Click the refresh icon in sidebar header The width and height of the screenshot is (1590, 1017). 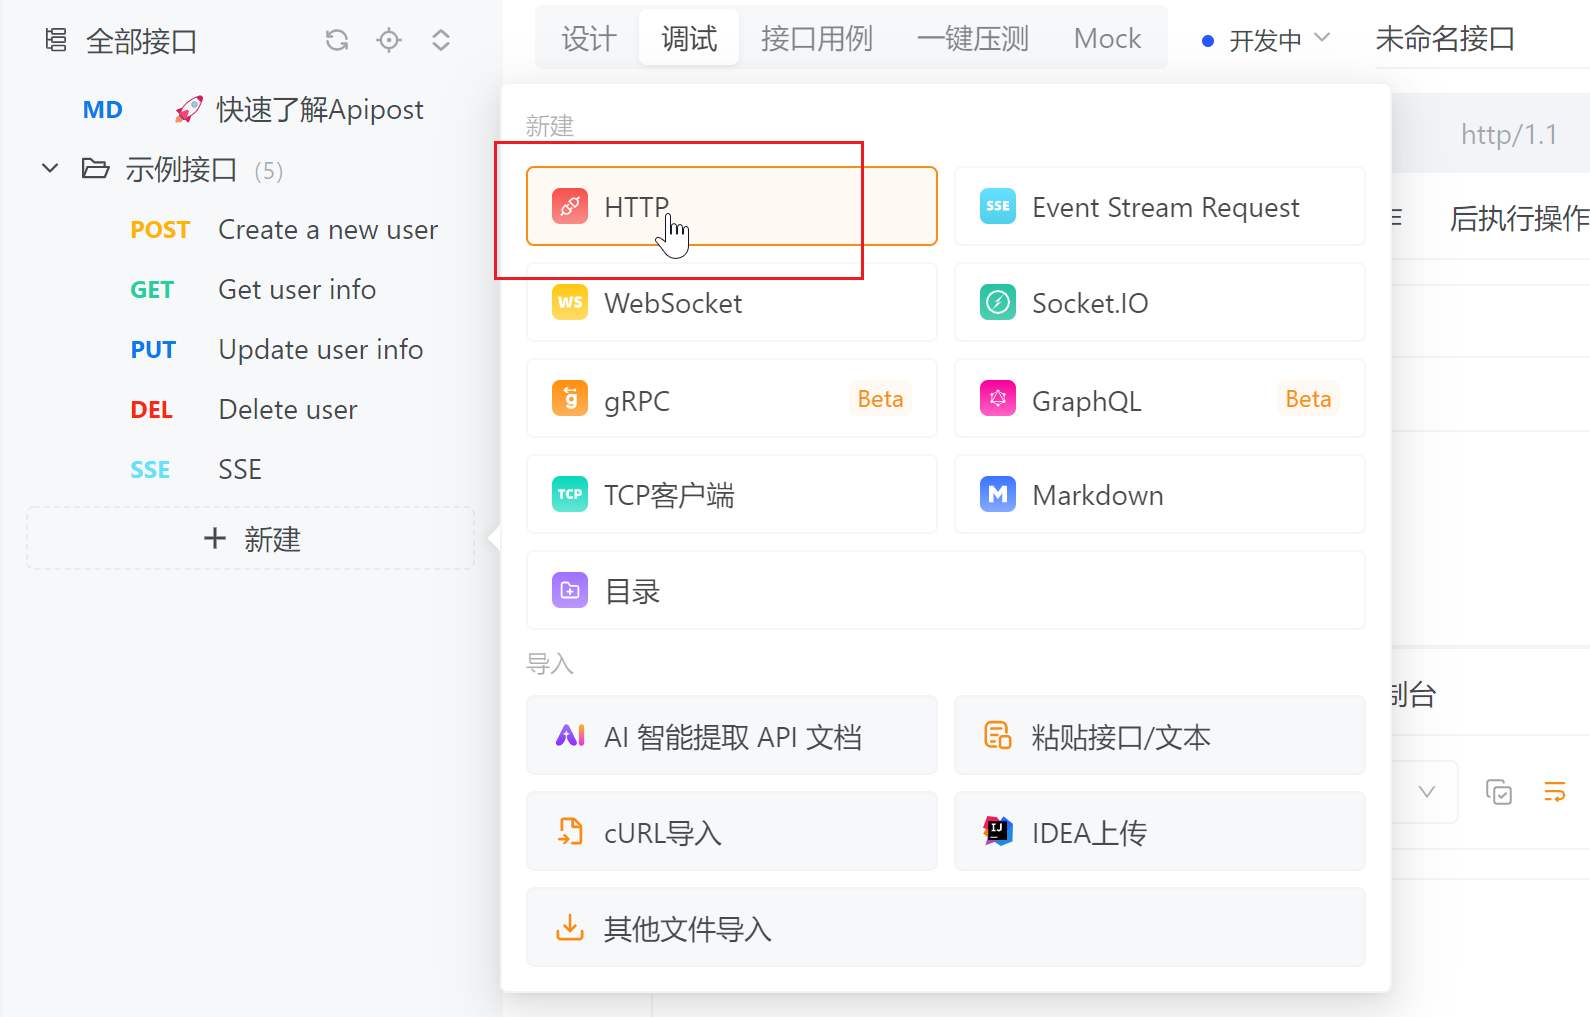pos(337,40)
